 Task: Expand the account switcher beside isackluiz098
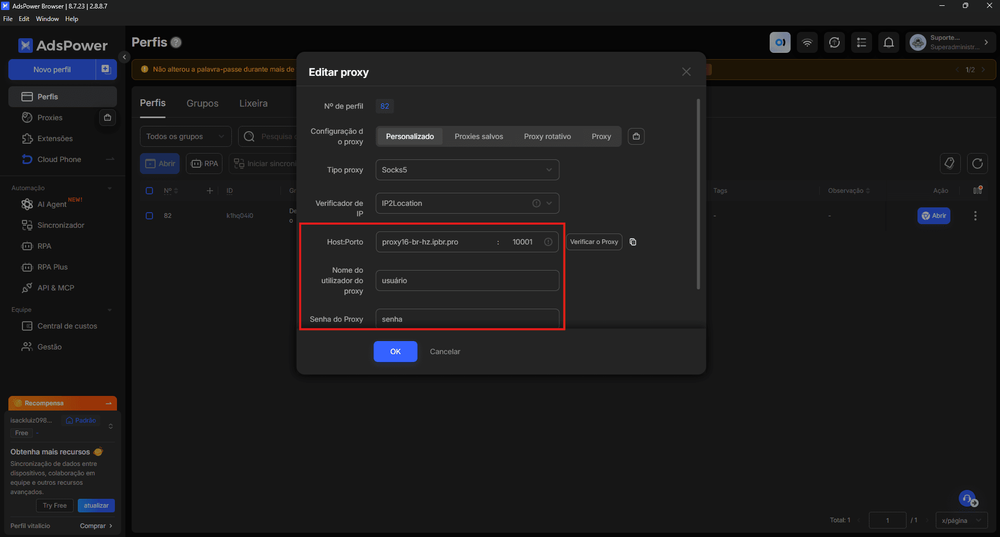pos(111,426)
